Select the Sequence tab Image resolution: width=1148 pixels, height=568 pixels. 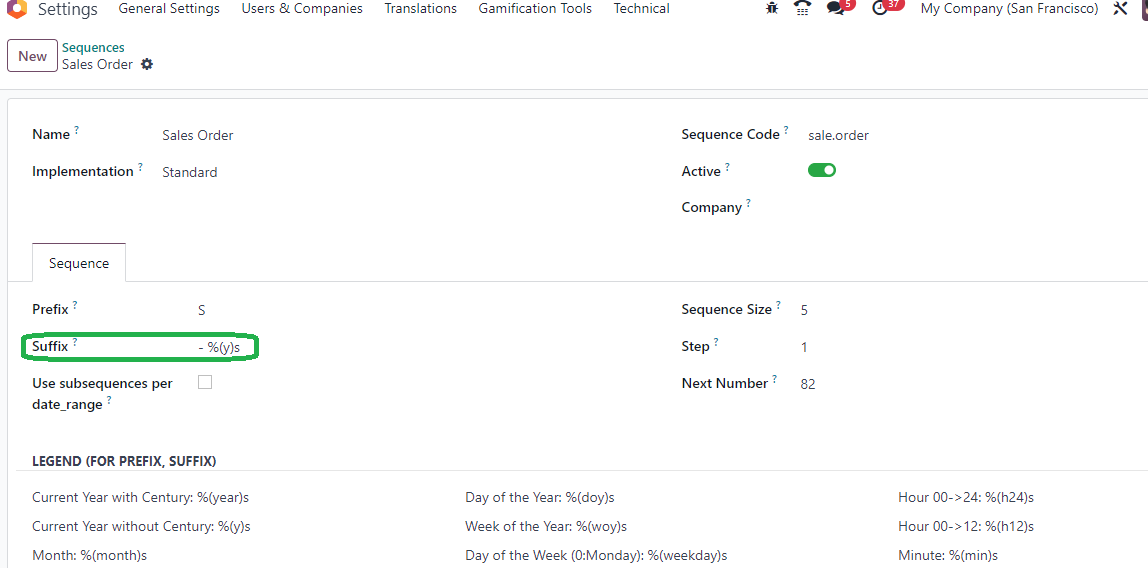[x=79, y=263]
